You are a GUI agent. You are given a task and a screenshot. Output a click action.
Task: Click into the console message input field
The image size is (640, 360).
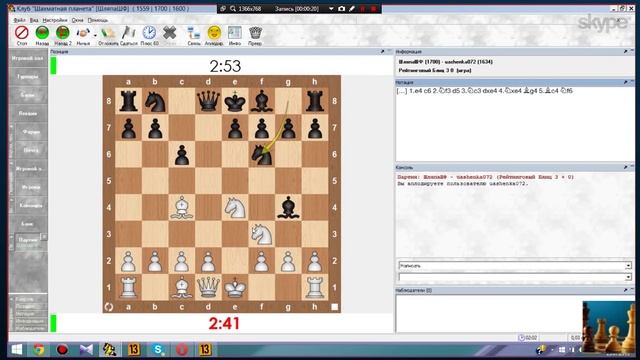tap(512, 277)
